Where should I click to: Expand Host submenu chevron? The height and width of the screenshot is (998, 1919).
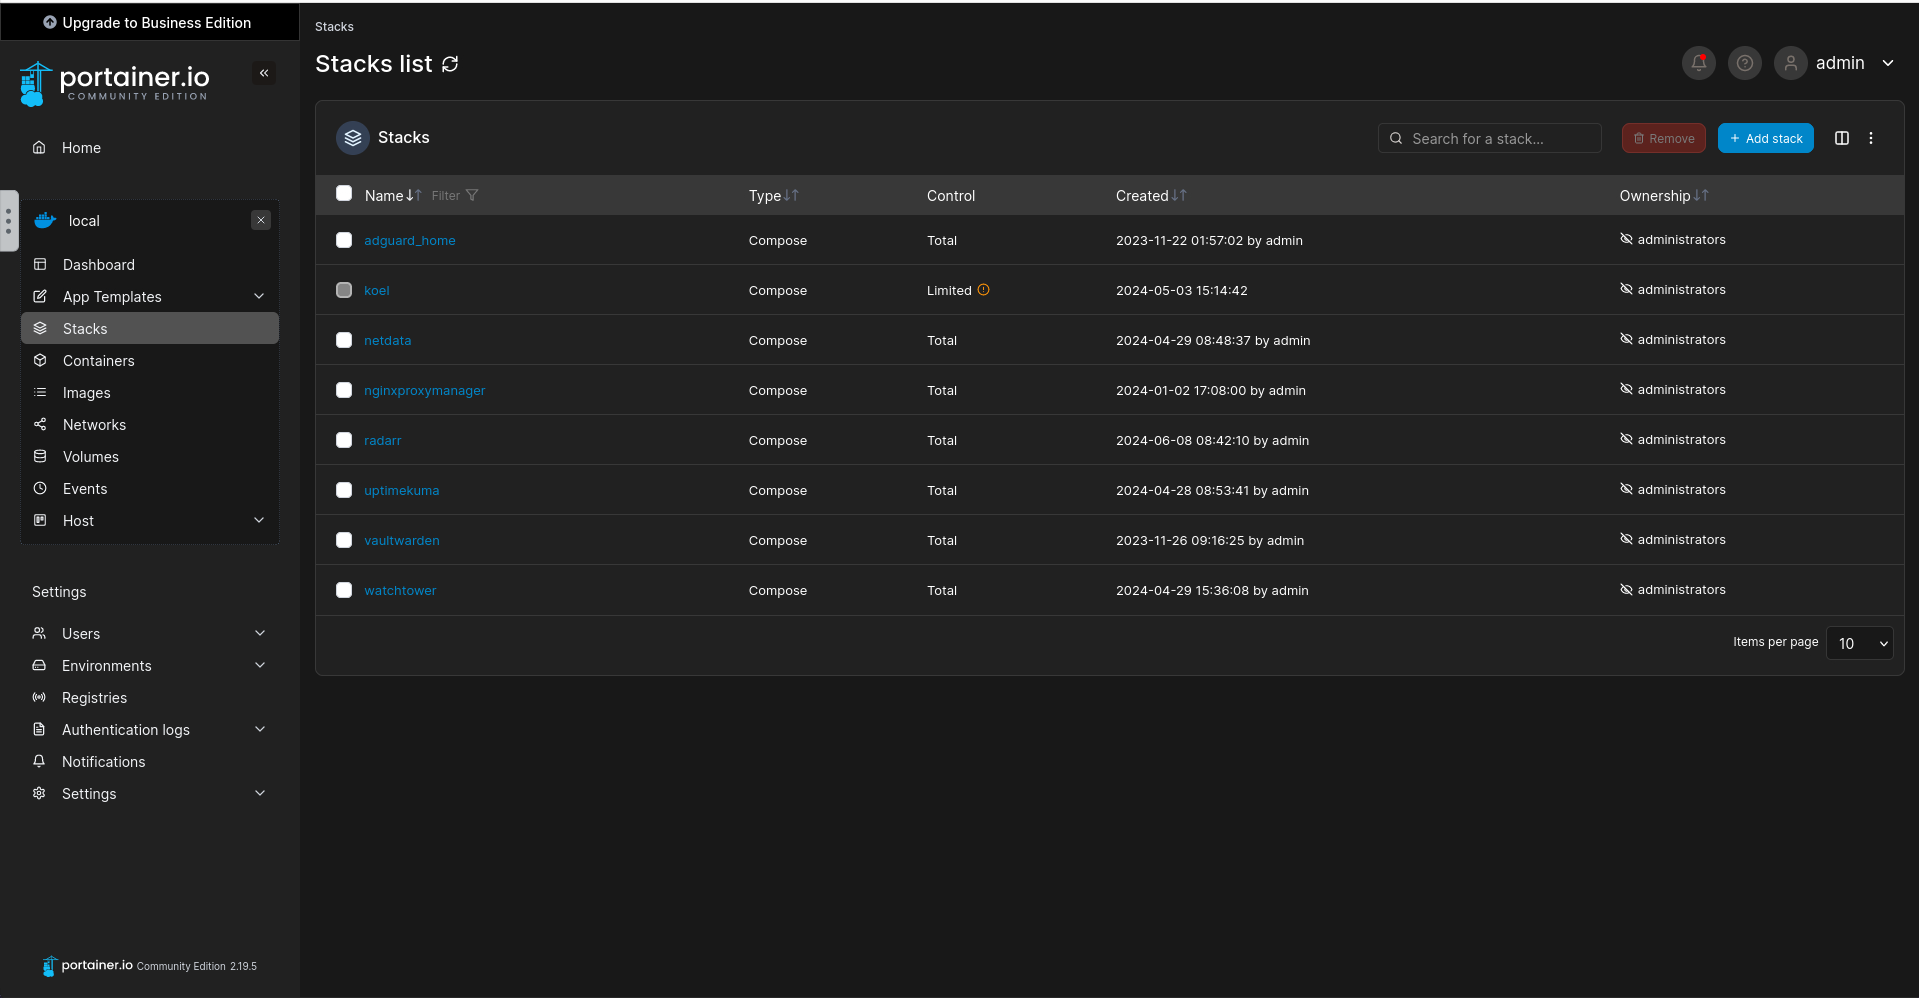coord(259,520)
